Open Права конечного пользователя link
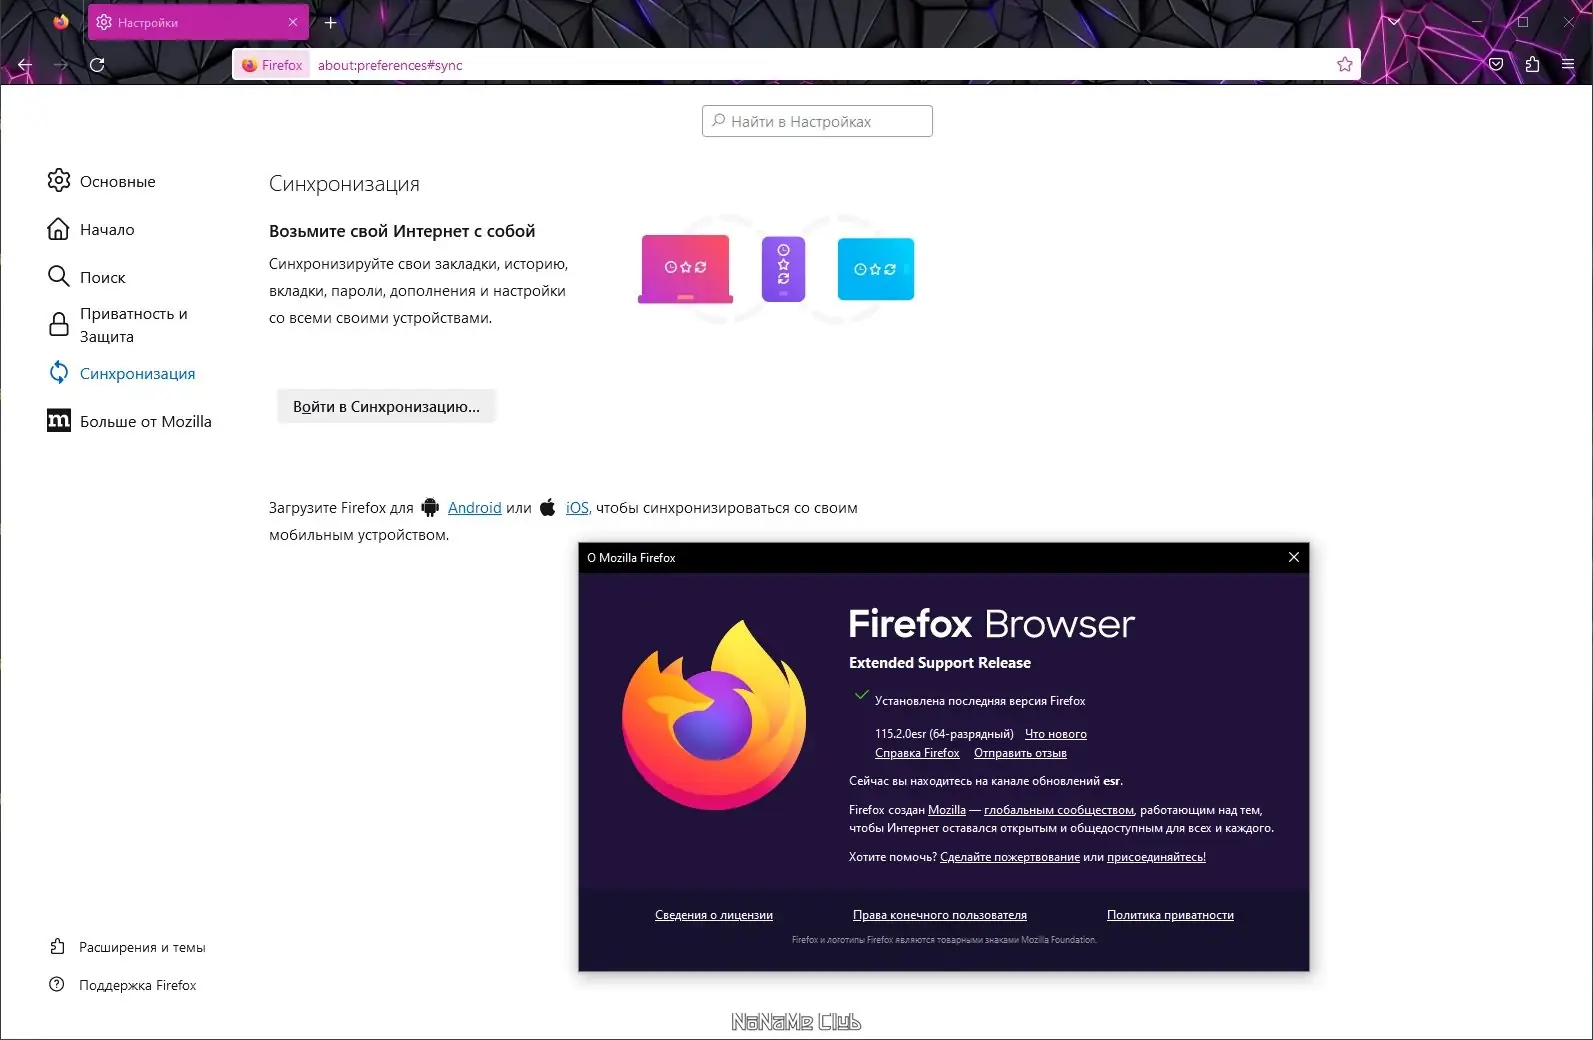 [x=940, y=915]
